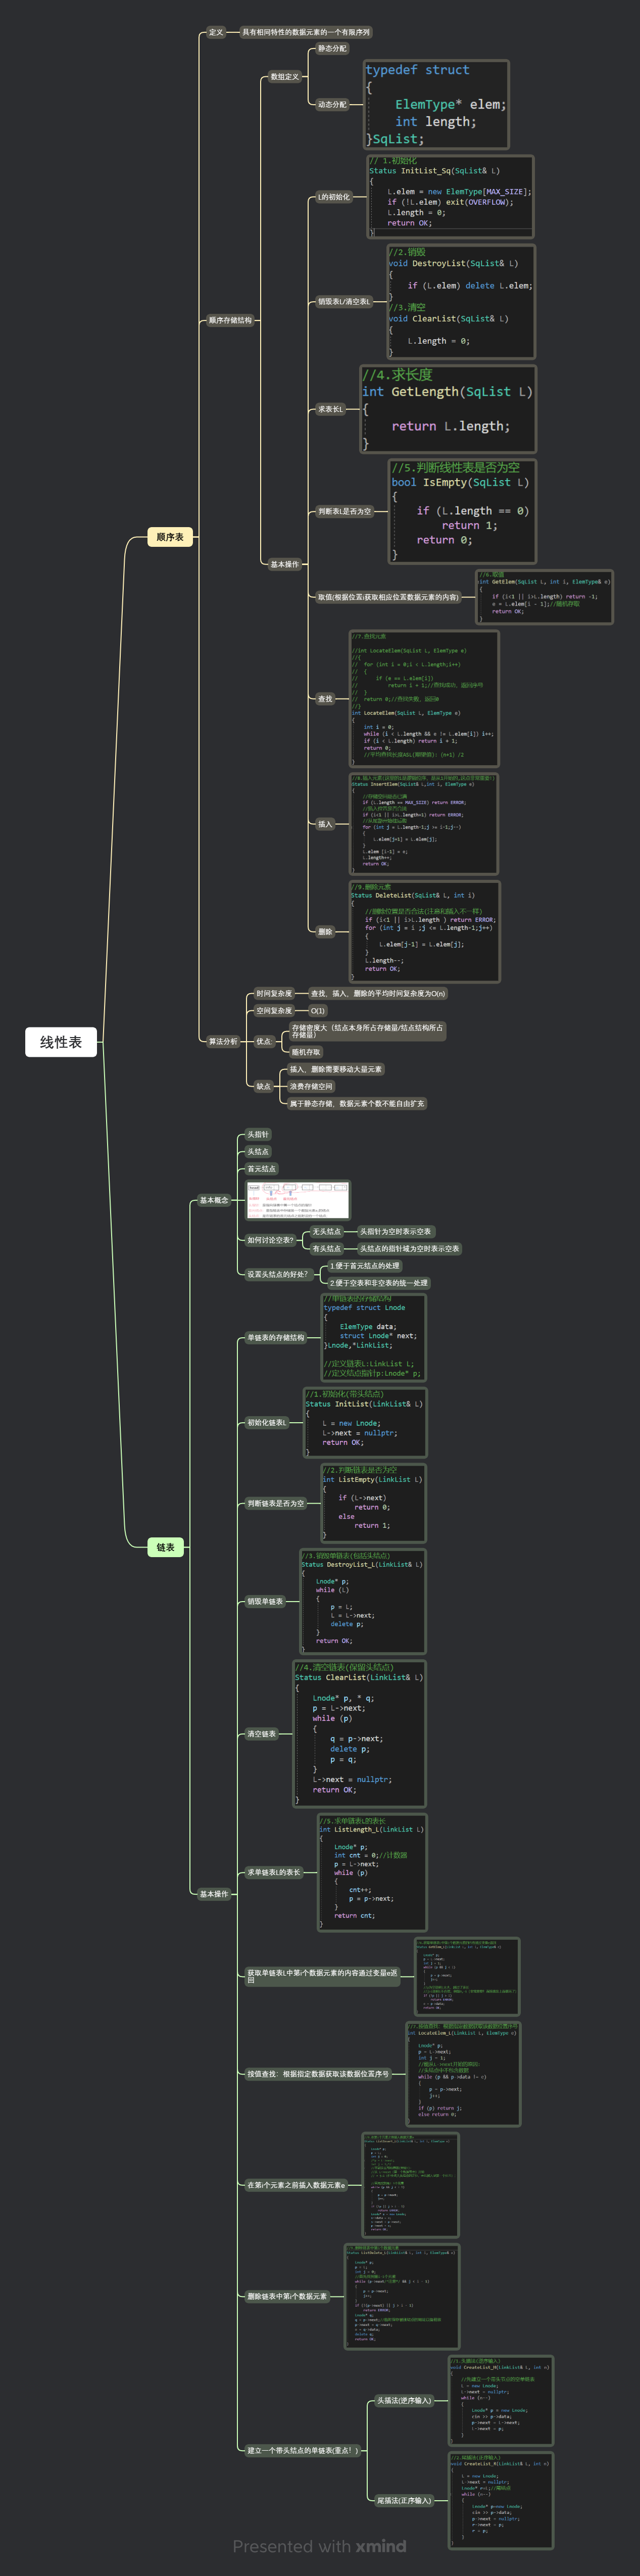The height and width of the screenshot is (2576, 640).
Task: Open the GetElem code image
Action: 544,597
